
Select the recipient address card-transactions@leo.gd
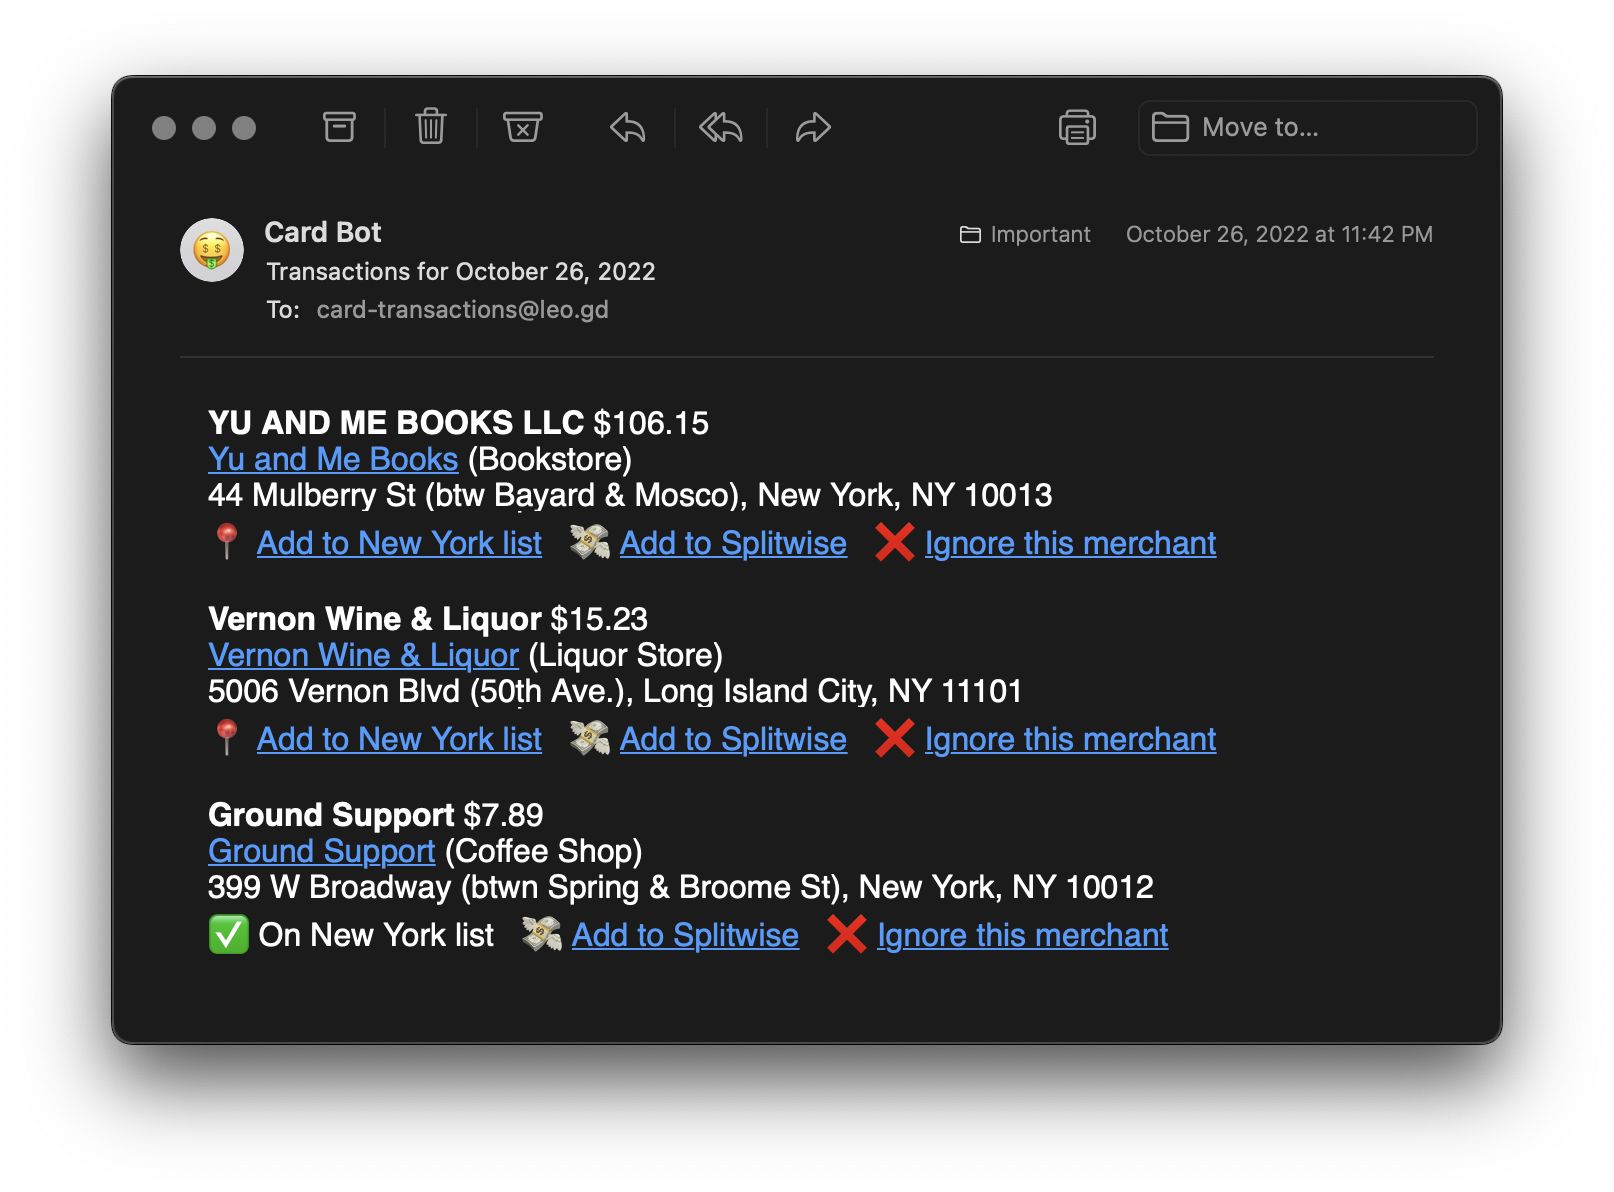462,310
